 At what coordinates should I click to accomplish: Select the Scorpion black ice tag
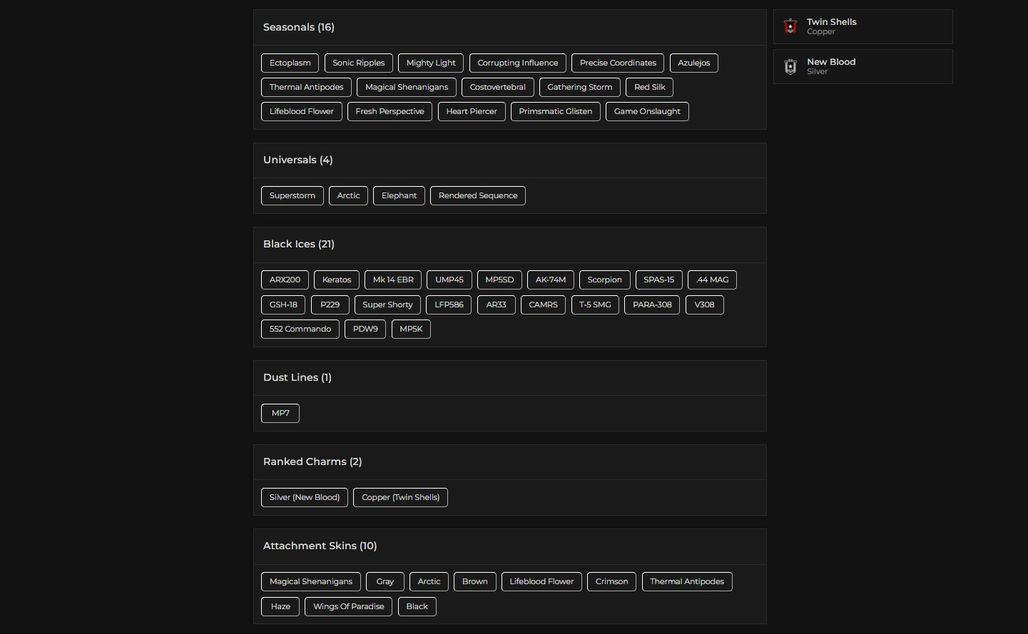[x=604, y=280]
